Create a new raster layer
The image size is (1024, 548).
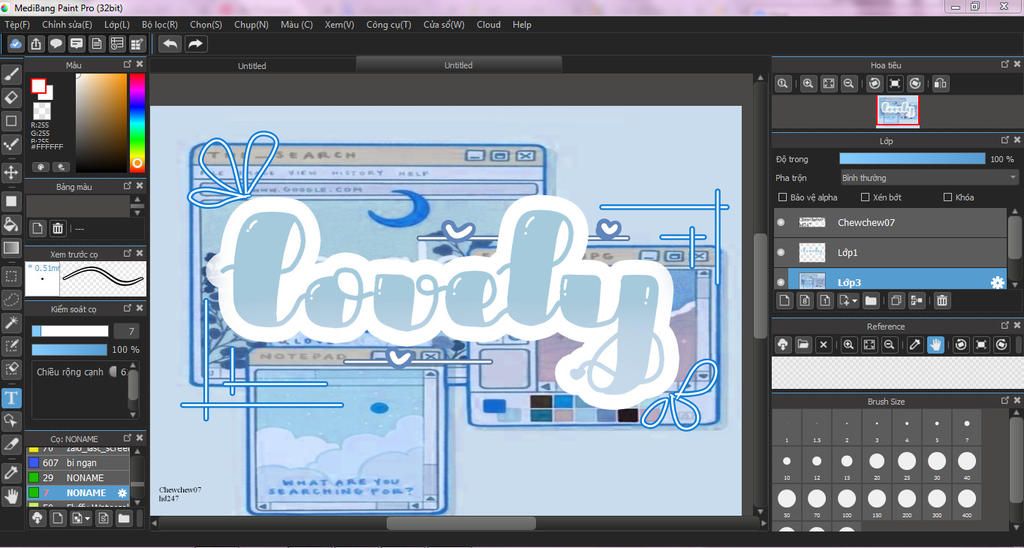(x=785, y=300)
